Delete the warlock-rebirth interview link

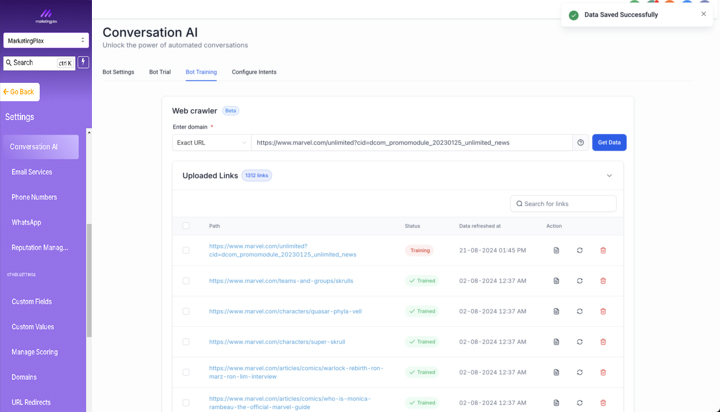tap(603, 372)
